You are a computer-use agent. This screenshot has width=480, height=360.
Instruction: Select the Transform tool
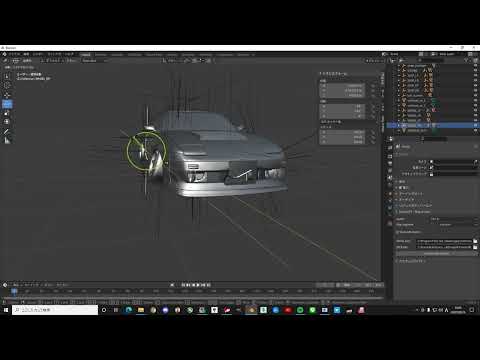[7, 122]
